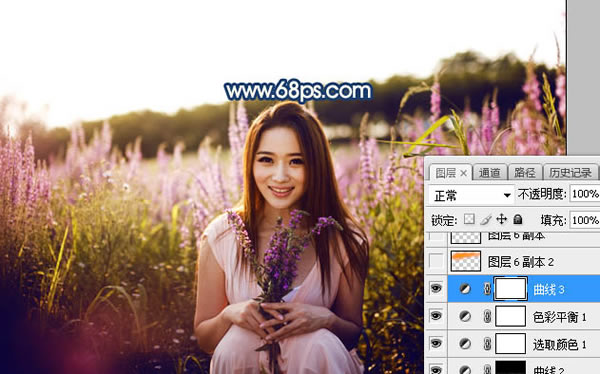This screenshot has width=600, height=374.
Task: Toggle lock image pixels brush icon
Action: click(x=485, y=220)
